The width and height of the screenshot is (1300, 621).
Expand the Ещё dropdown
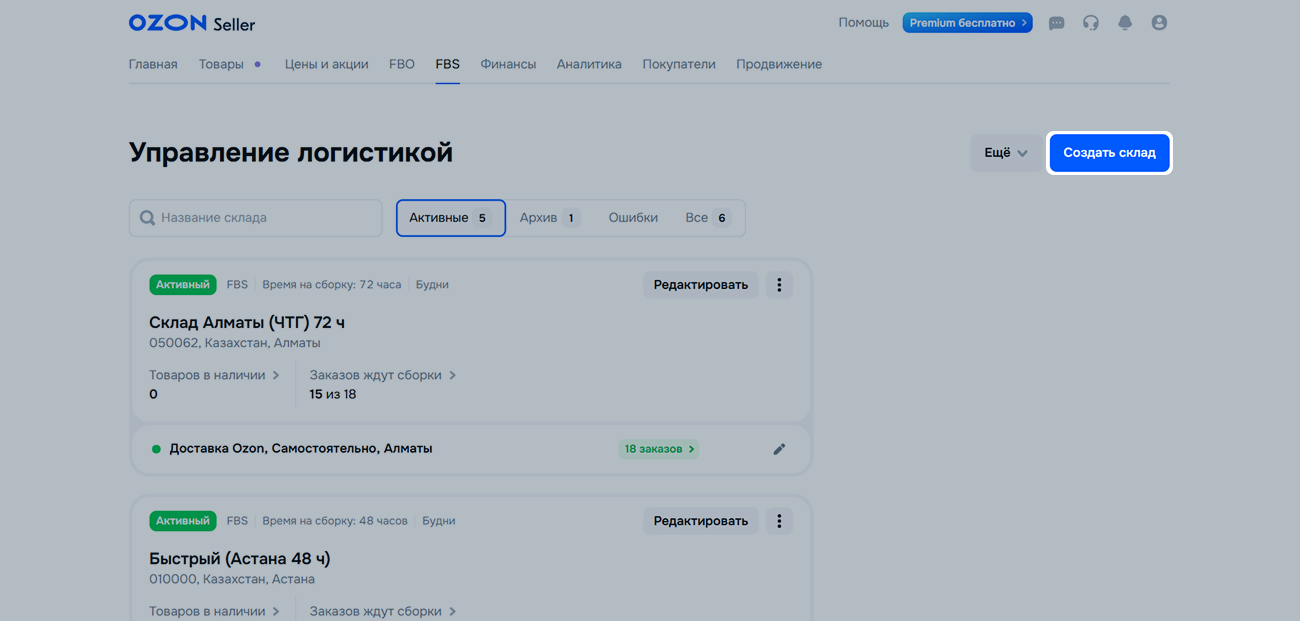(1005, 153)
